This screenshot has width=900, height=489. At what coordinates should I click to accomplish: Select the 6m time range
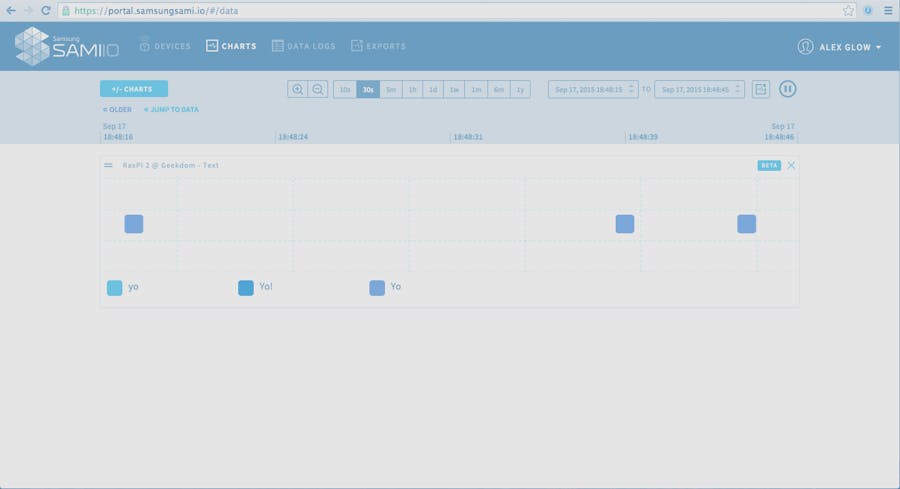498,90
